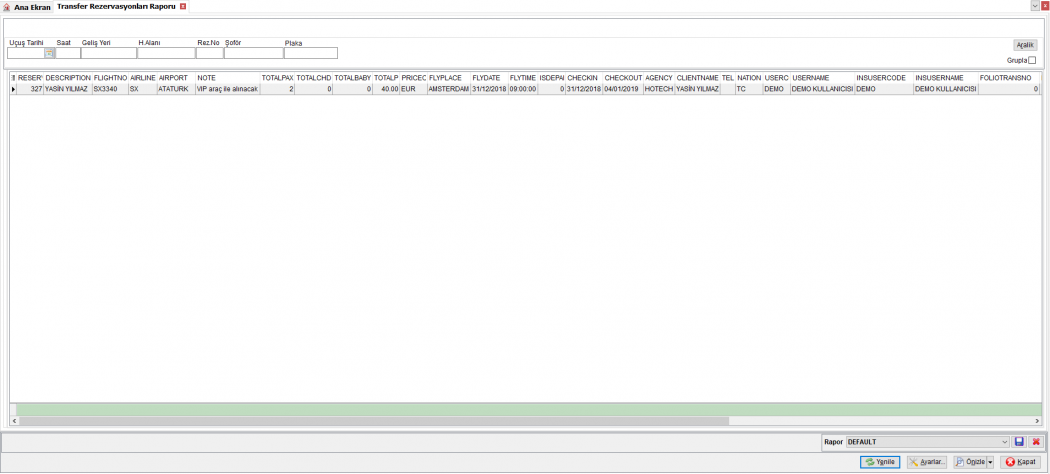The height and width of the screenshot is (474, 1050).
Task: Sort by the AIRLINE column header
Action: pos(142,78)
